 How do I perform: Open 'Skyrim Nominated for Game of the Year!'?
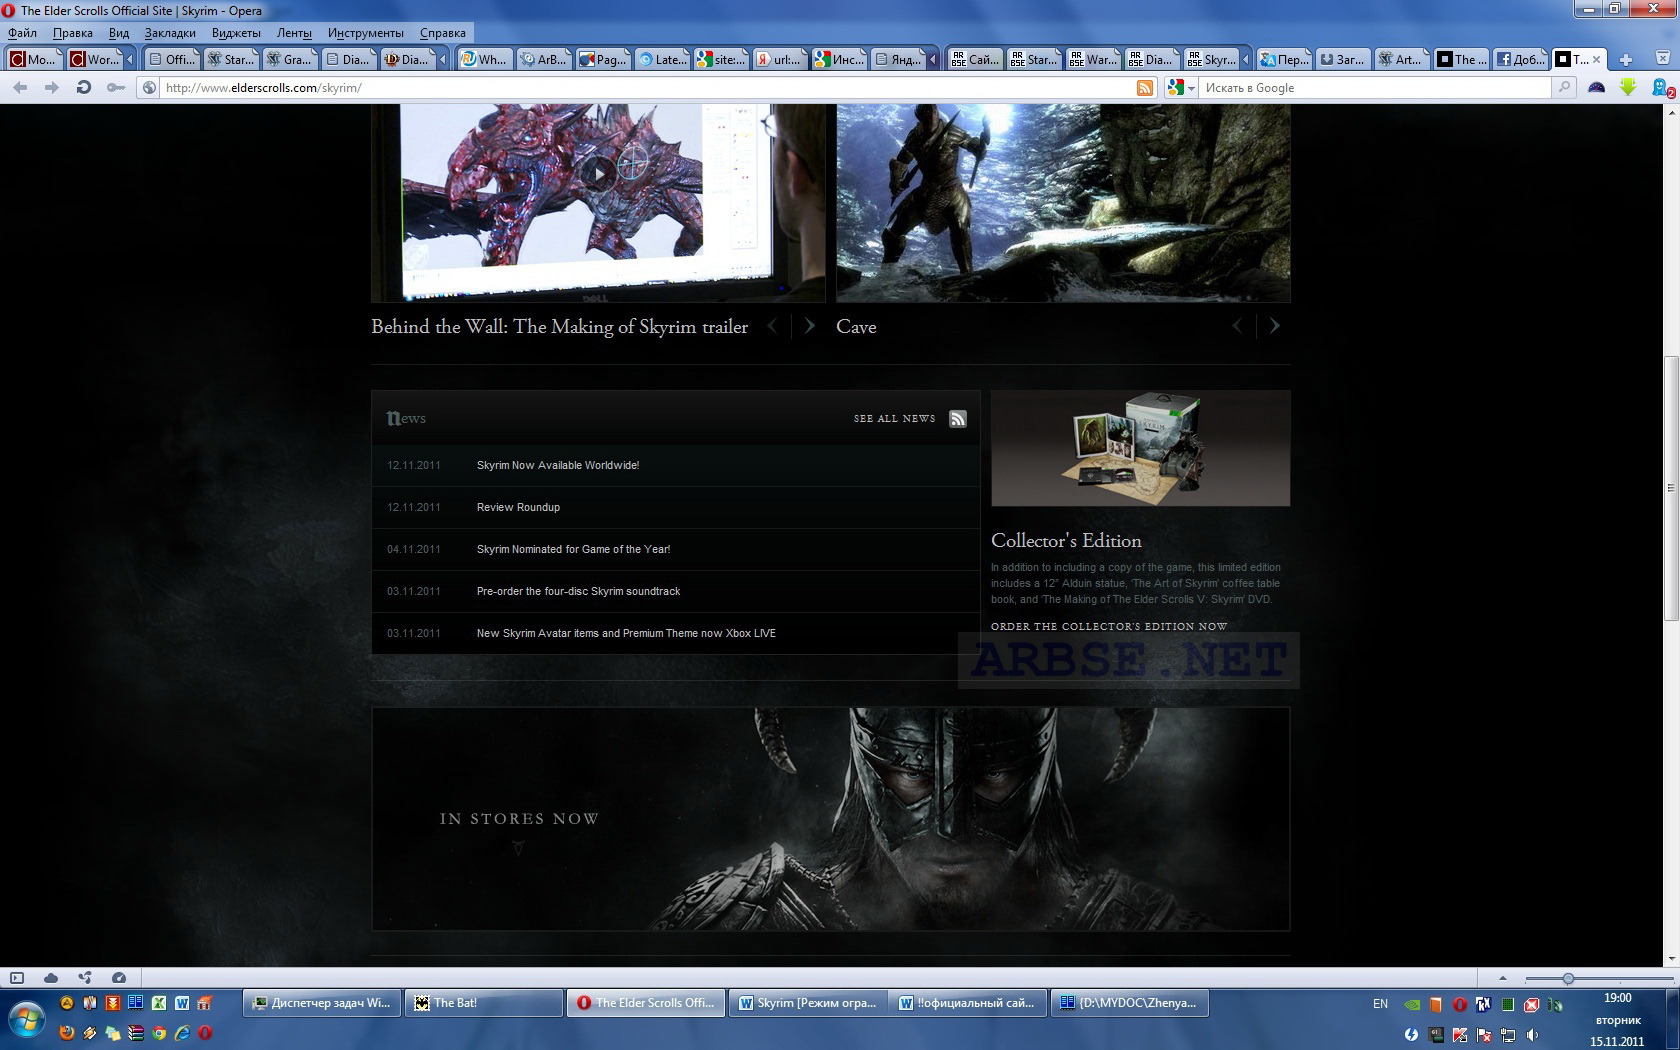pos(573,549)
